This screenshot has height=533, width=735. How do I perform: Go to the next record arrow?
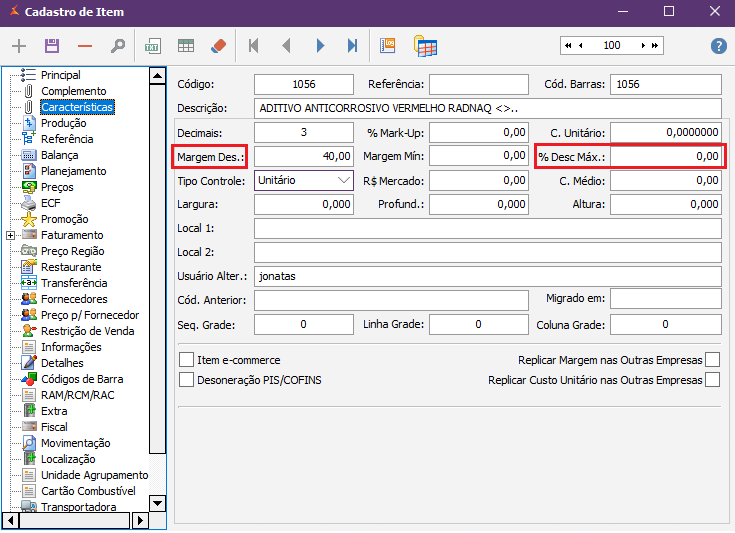320,46
